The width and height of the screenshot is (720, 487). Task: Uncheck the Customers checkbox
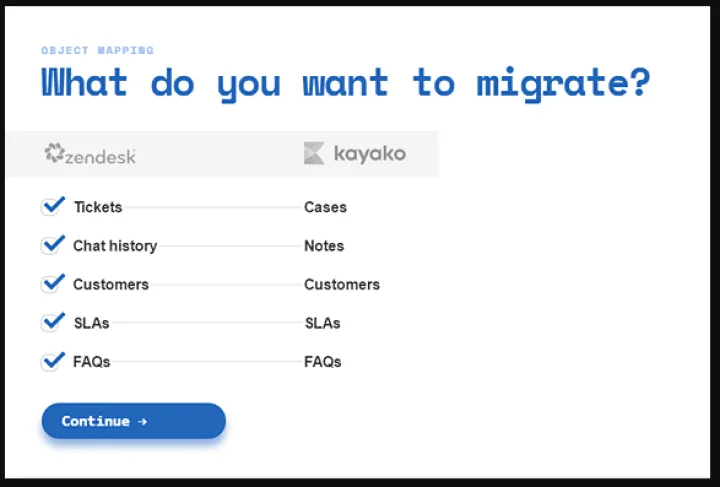(x=51, y=284)
